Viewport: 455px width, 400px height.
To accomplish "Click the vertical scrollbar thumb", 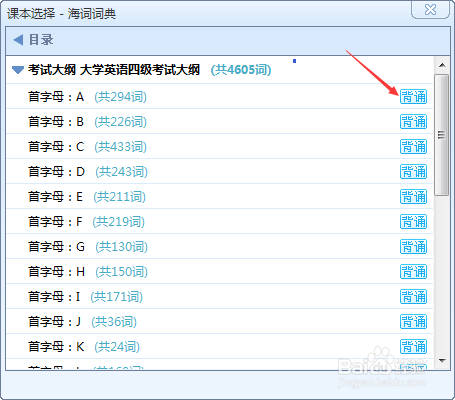I will coord(442,135).
